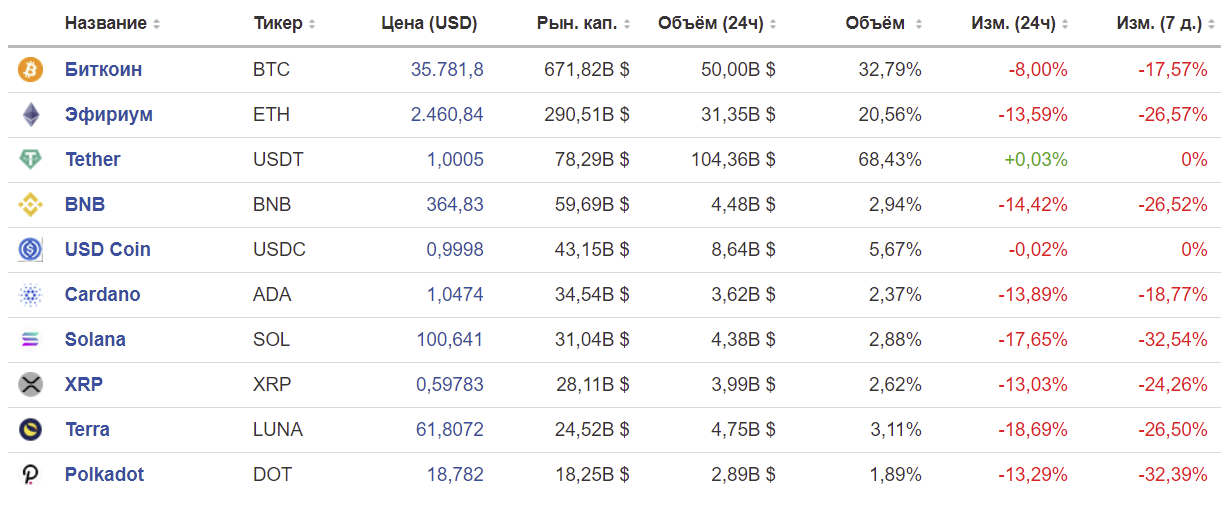Select the SOL ticker cell
The image size is (1225, 516).
pos(272,340)
